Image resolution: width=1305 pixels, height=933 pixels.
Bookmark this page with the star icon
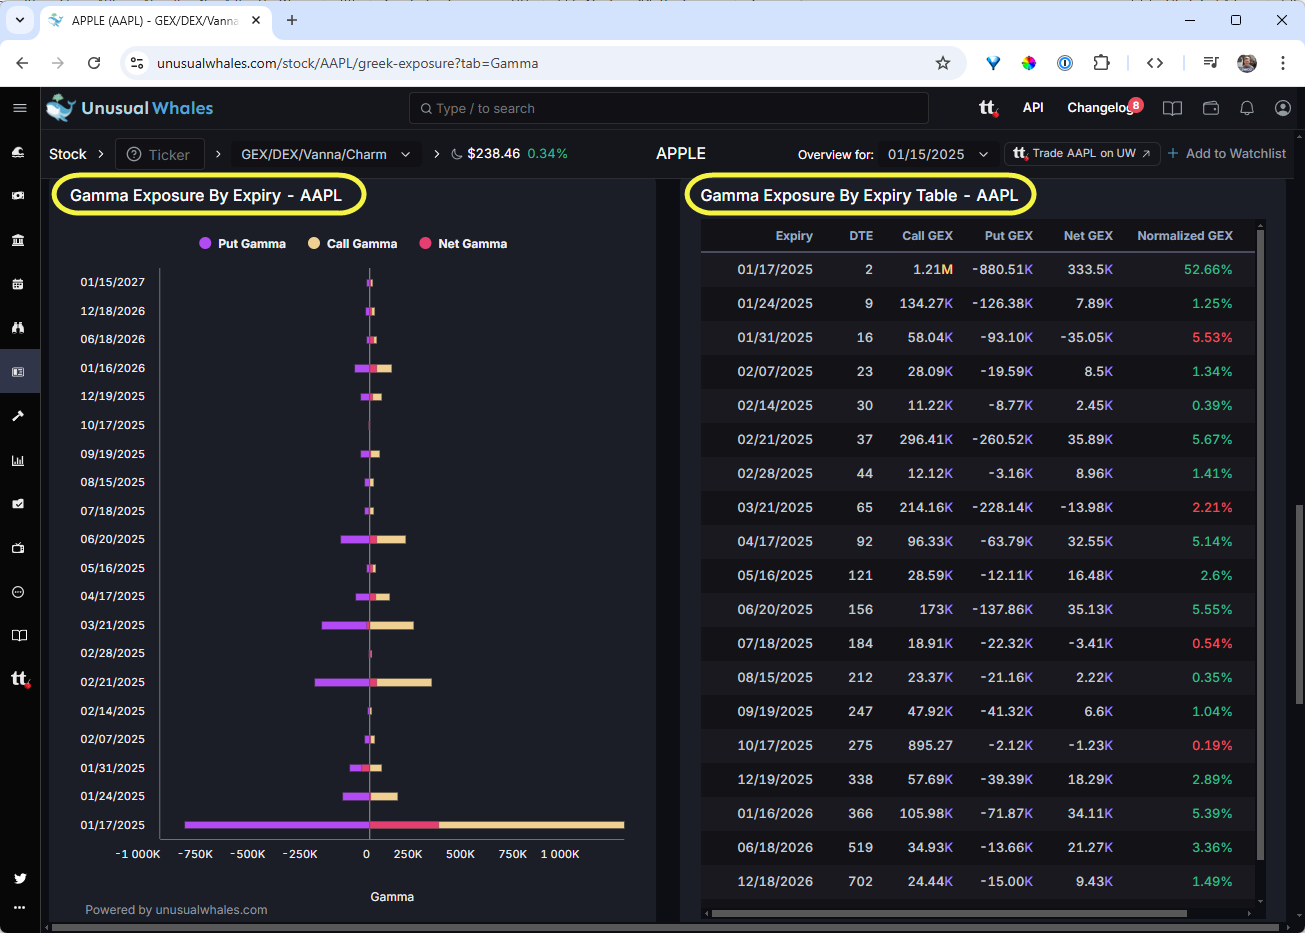coord(942,63)
